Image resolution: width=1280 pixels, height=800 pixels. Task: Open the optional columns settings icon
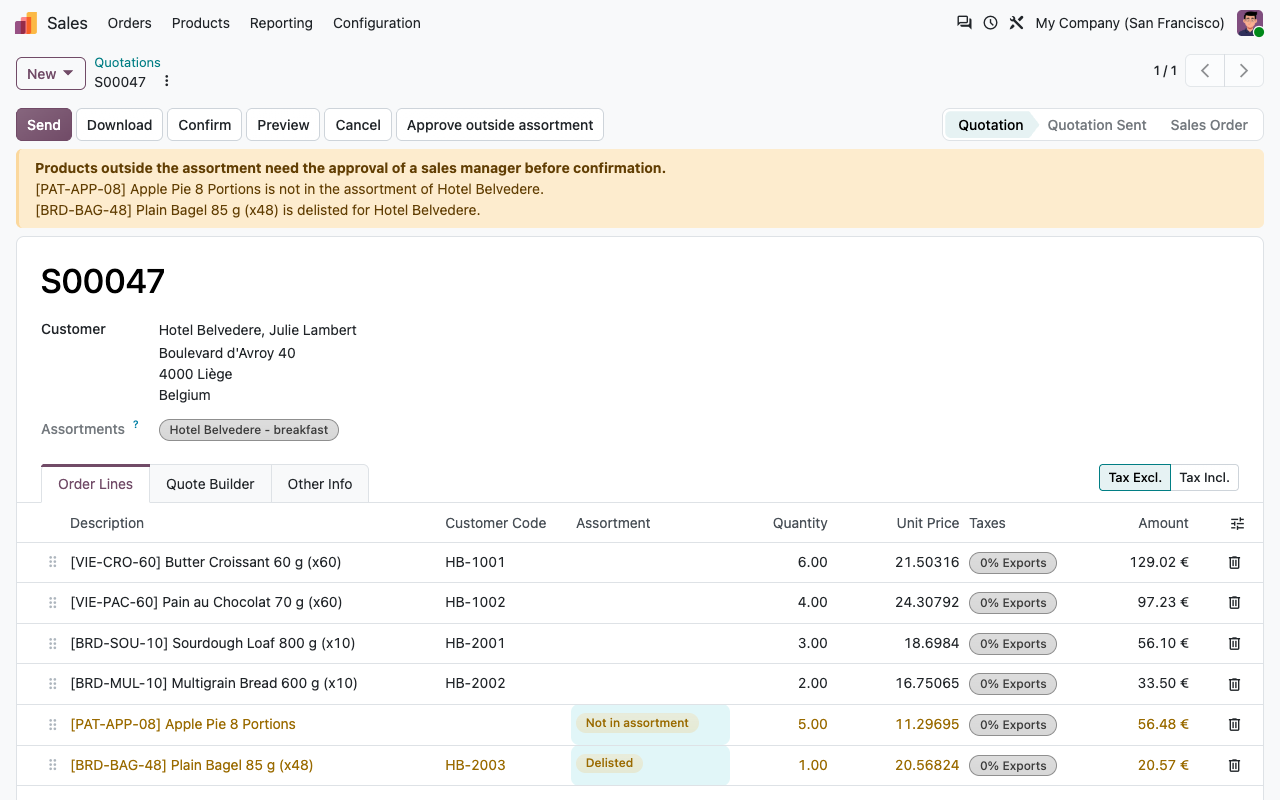1237,523
